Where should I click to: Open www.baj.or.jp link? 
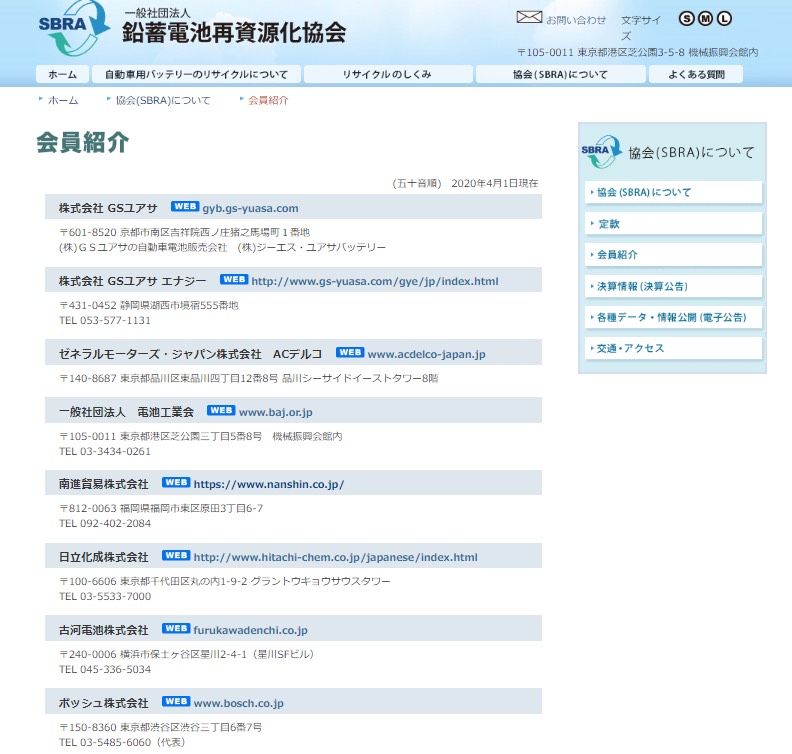pyautogui.click(x=276, y=412)
